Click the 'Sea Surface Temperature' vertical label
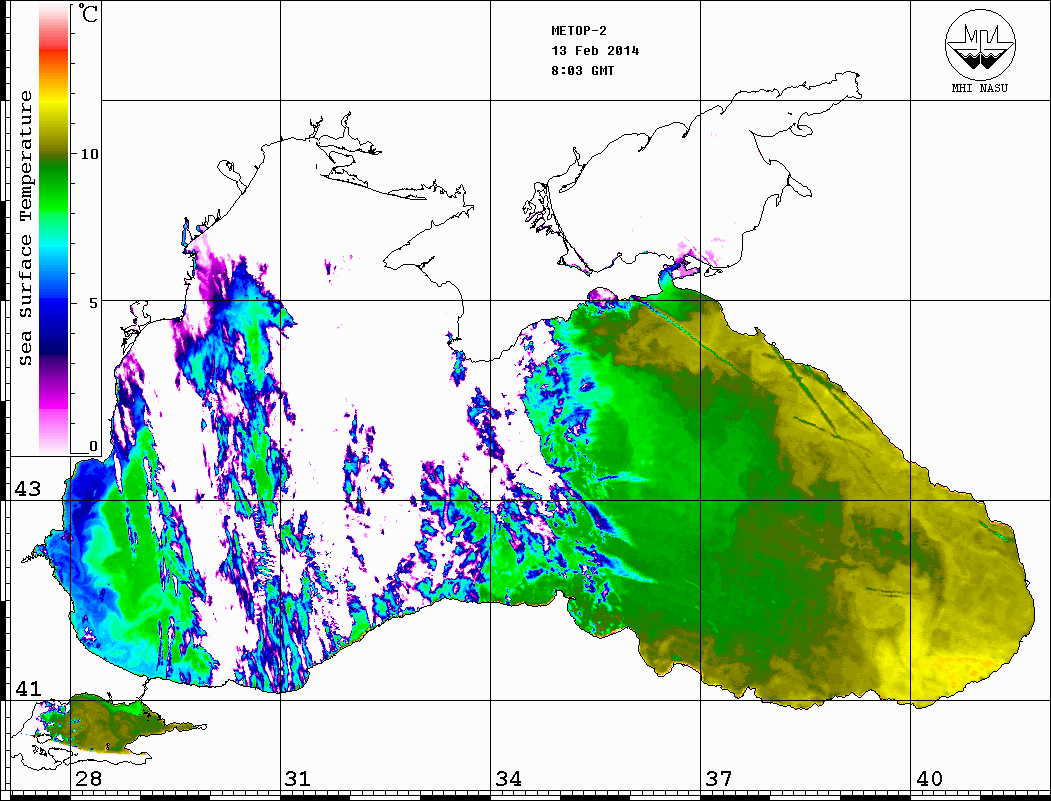The height and width of the screenshot is (801, 1051). coord(25,228)
